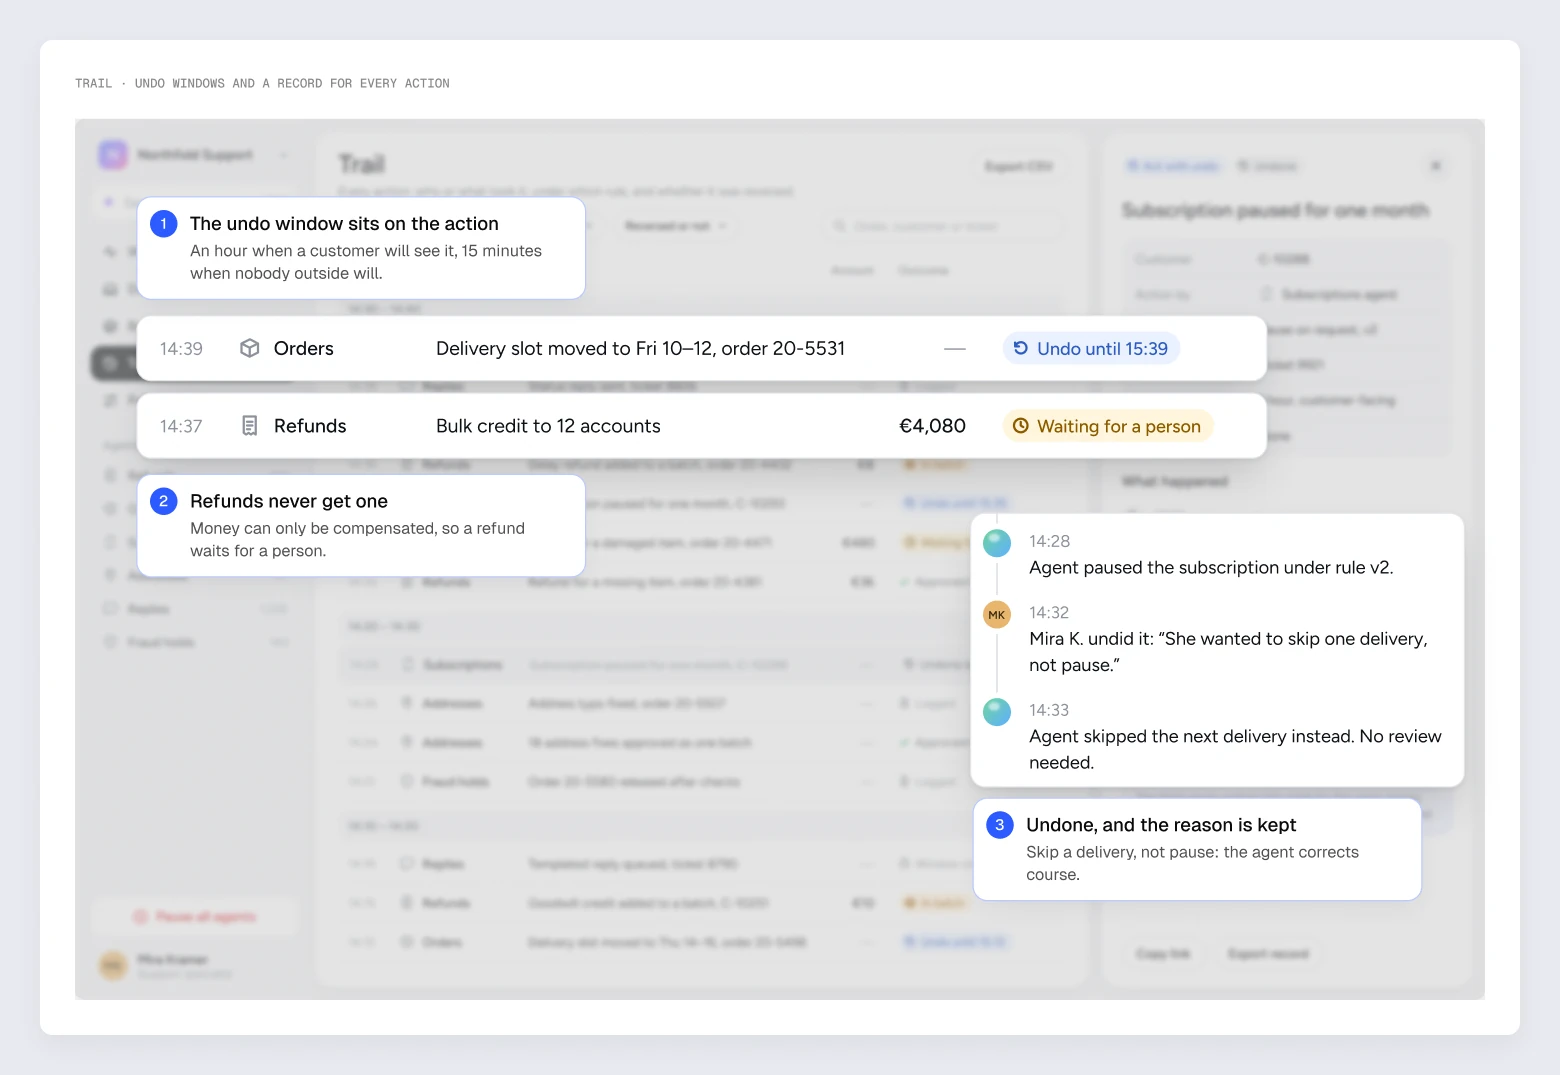
Task: Click the Copy link button
Action: point(1163,954)
